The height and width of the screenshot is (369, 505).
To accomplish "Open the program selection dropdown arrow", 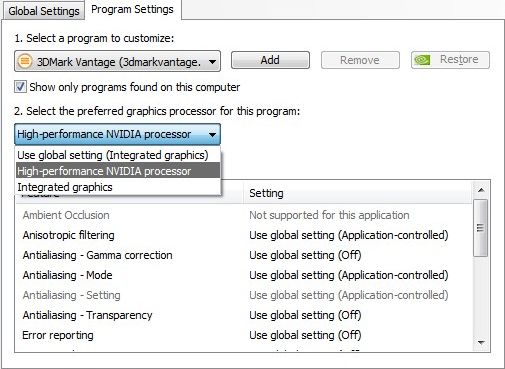I will (212, 62).
